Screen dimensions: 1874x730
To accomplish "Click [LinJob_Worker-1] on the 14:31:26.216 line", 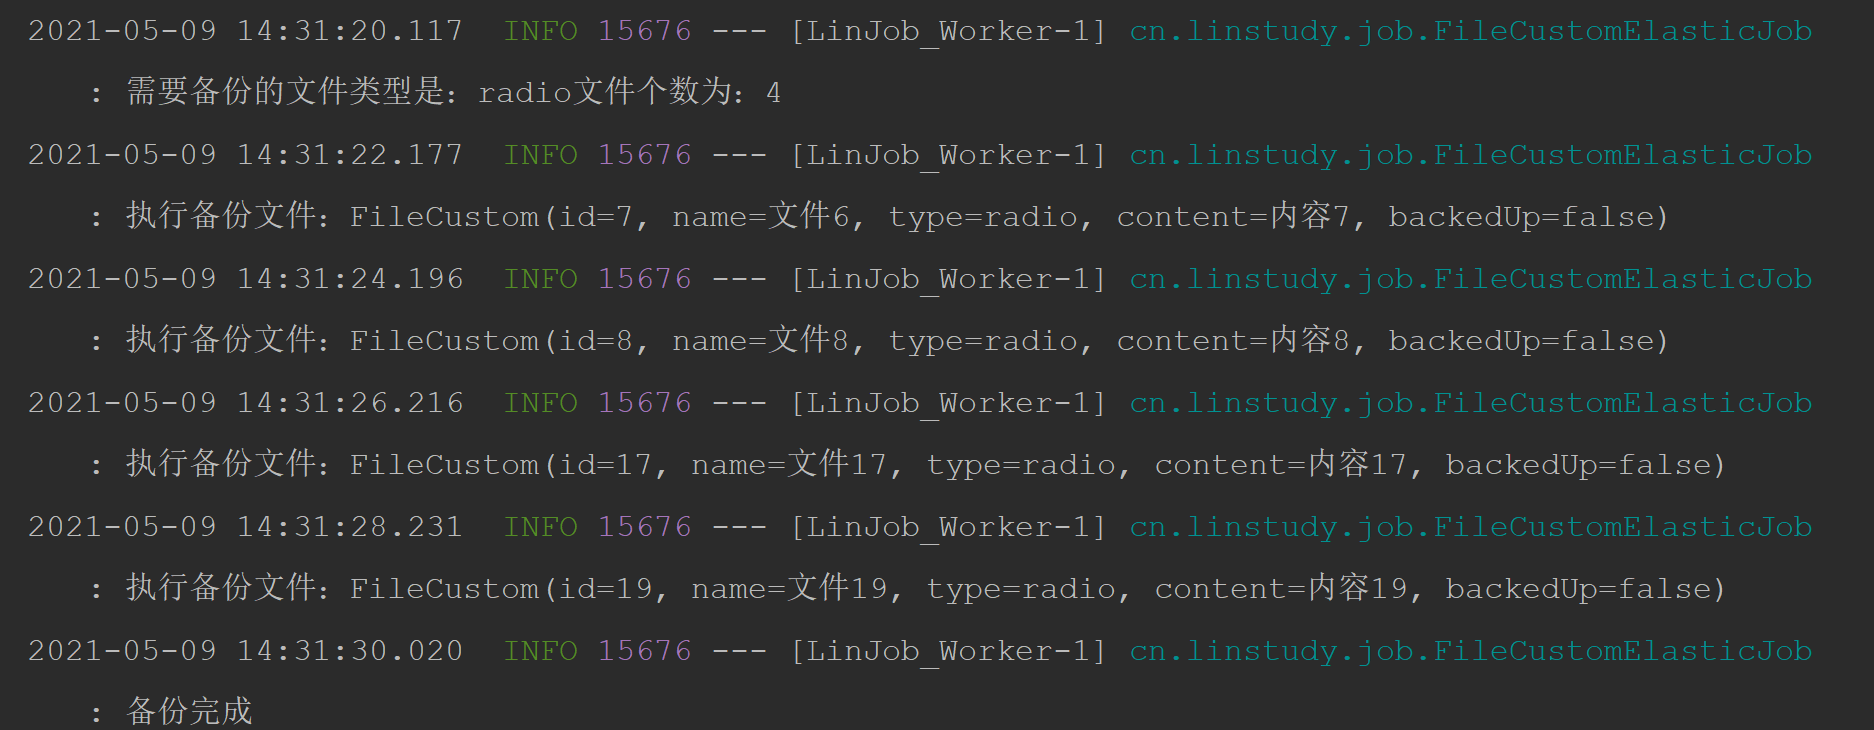I will (x=948, y=404).
